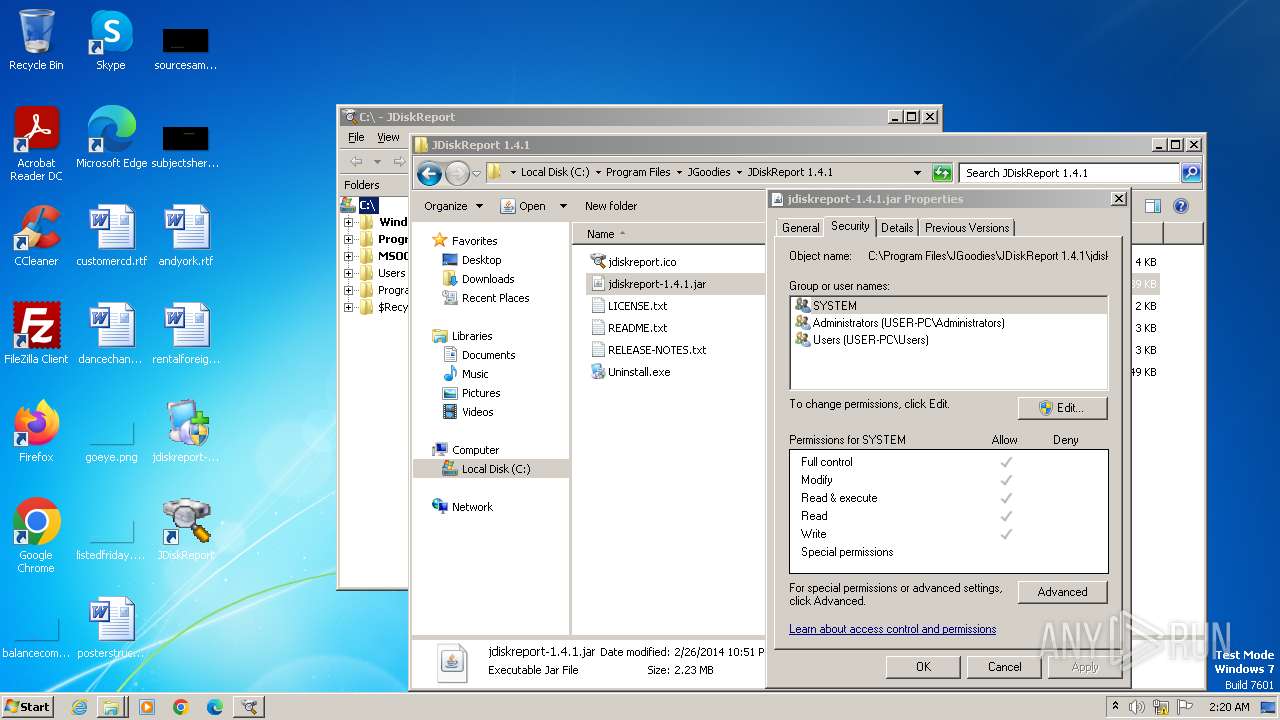Open the Organize dropdown menu
The image size is (1280, 720).
coord(453,206)
